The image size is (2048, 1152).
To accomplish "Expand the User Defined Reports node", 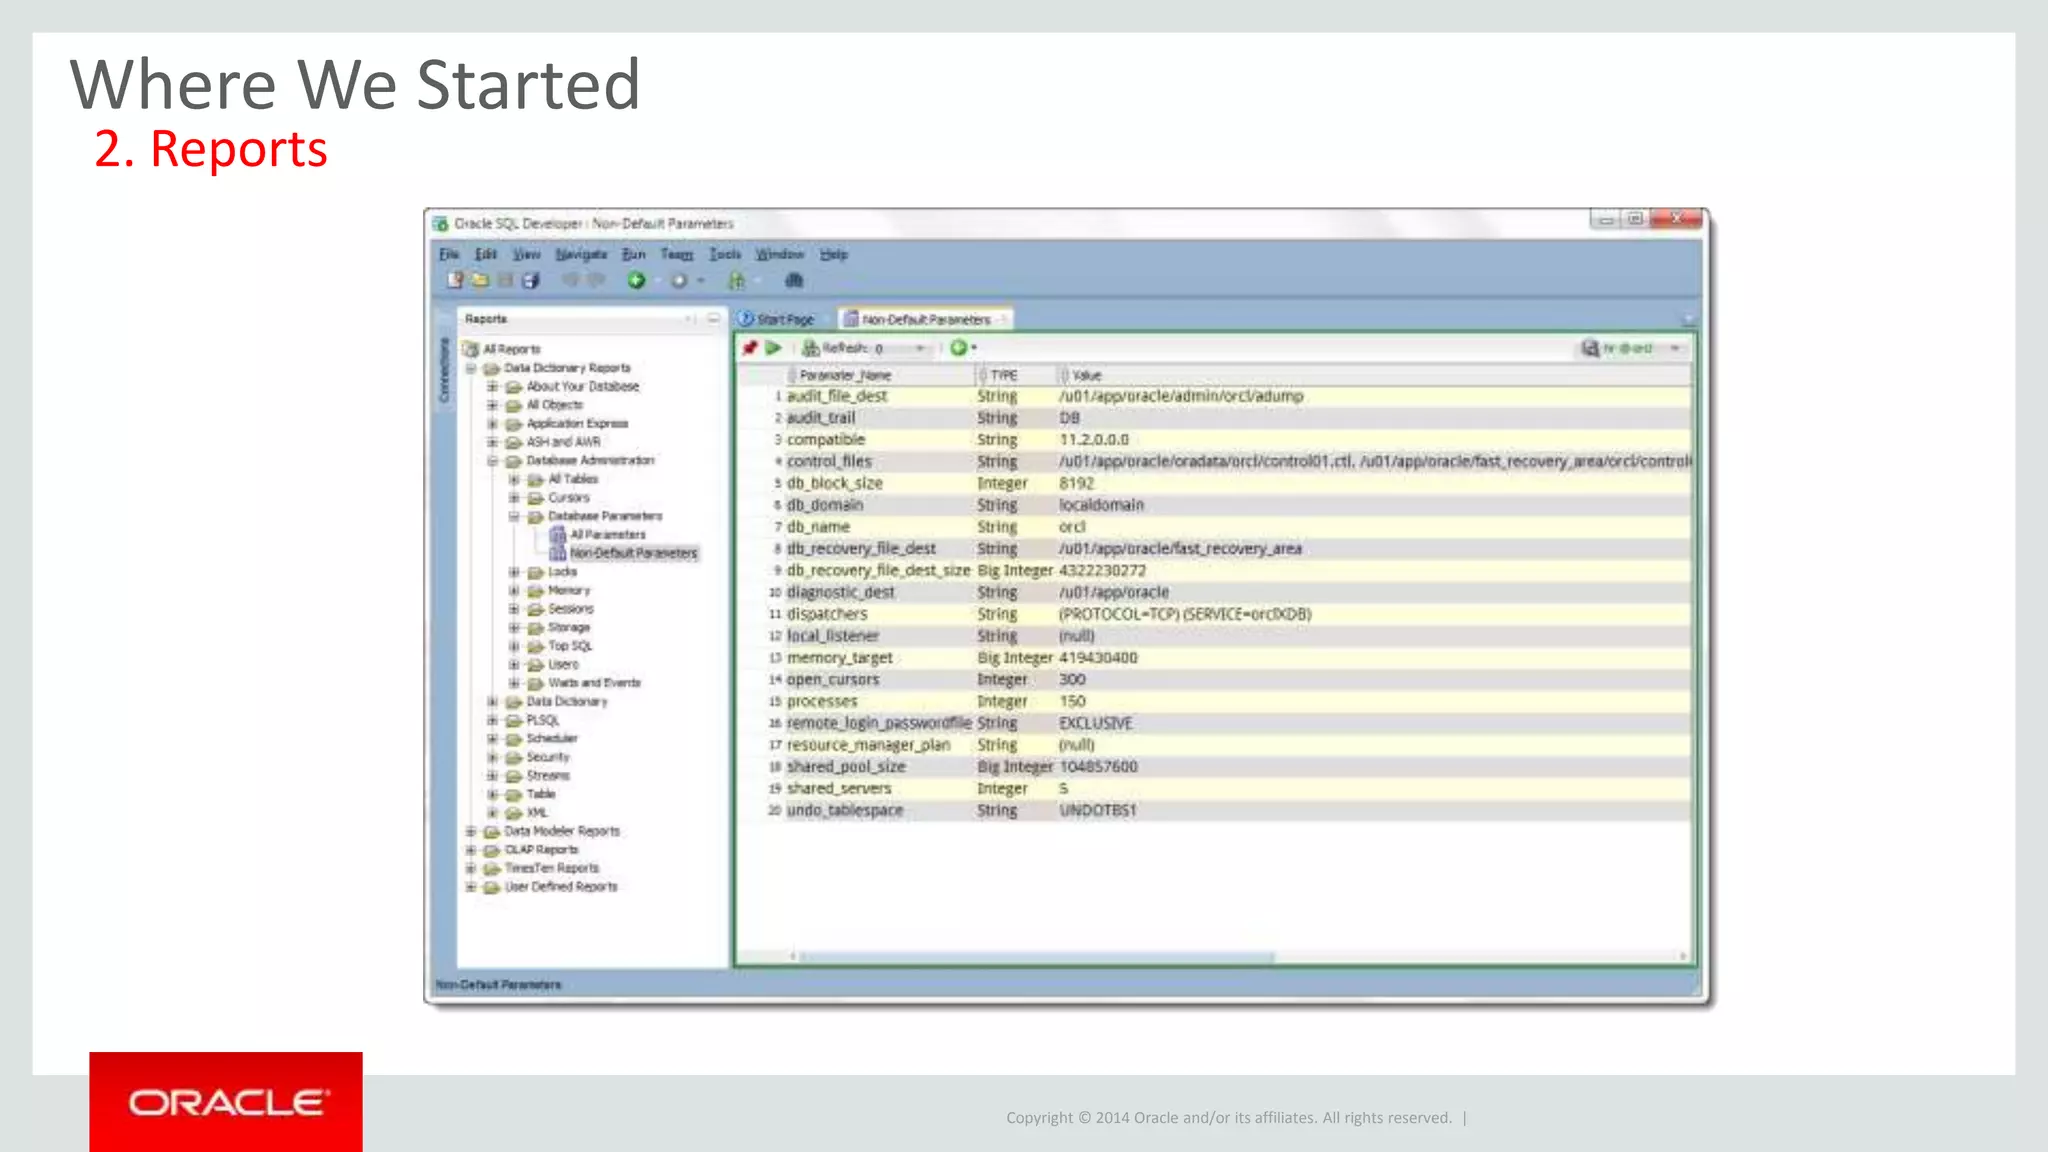I will pyautogui.click(x=471, y=887).
